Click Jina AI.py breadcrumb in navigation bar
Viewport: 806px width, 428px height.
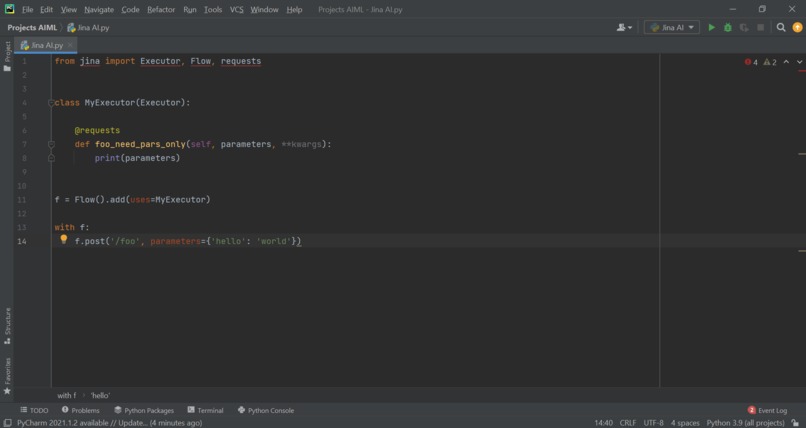click(x=88, y=28)
